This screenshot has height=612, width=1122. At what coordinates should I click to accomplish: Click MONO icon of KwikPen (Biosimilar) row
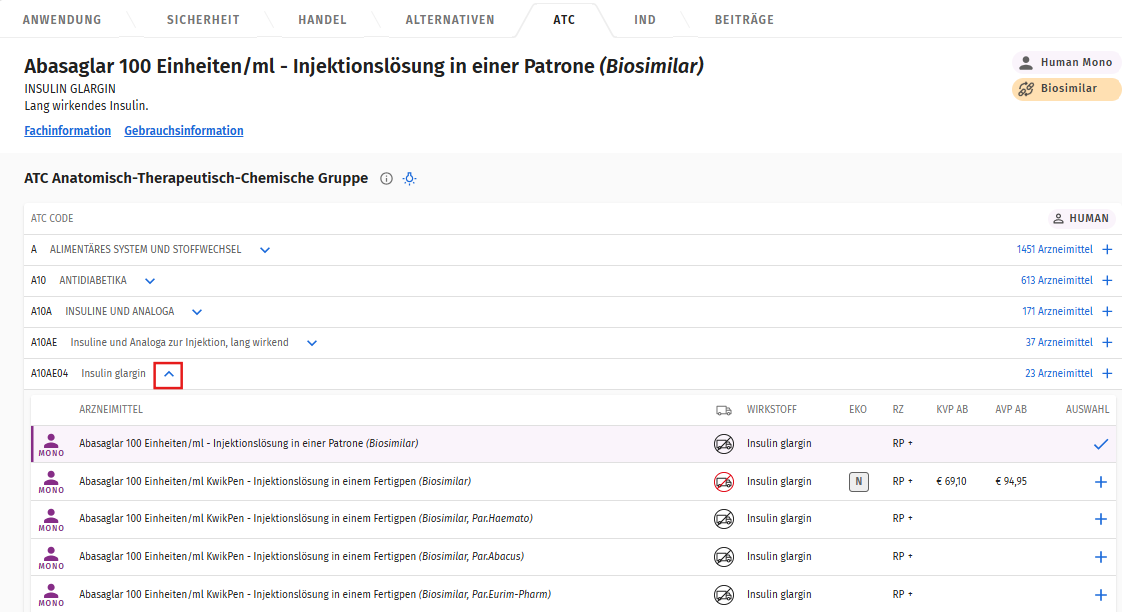coord(51,482)
